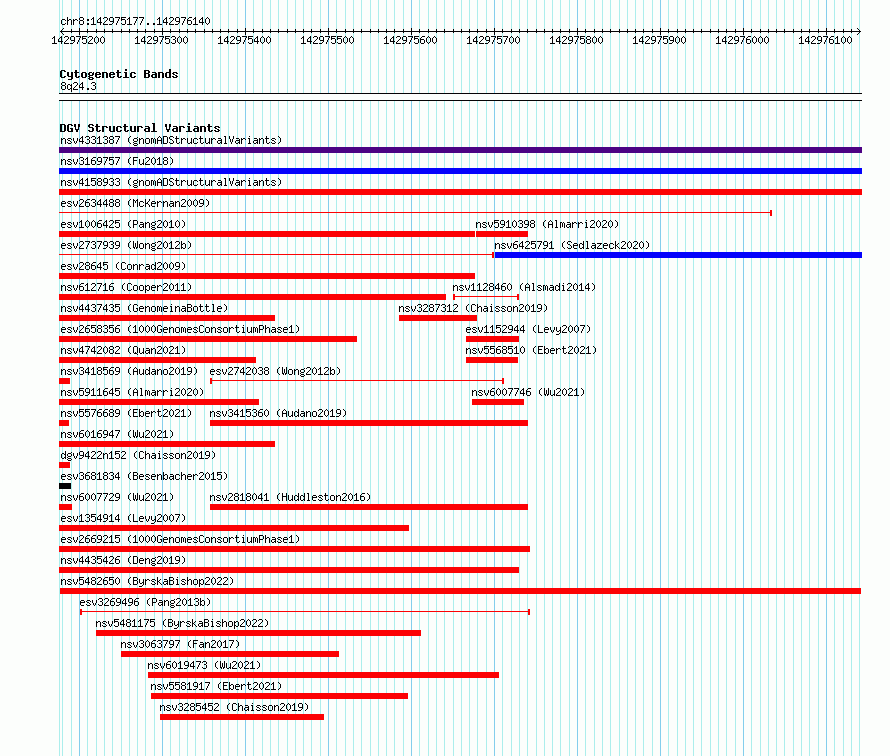Select esv1354914 (Levy2007) label

click(123, 518)
